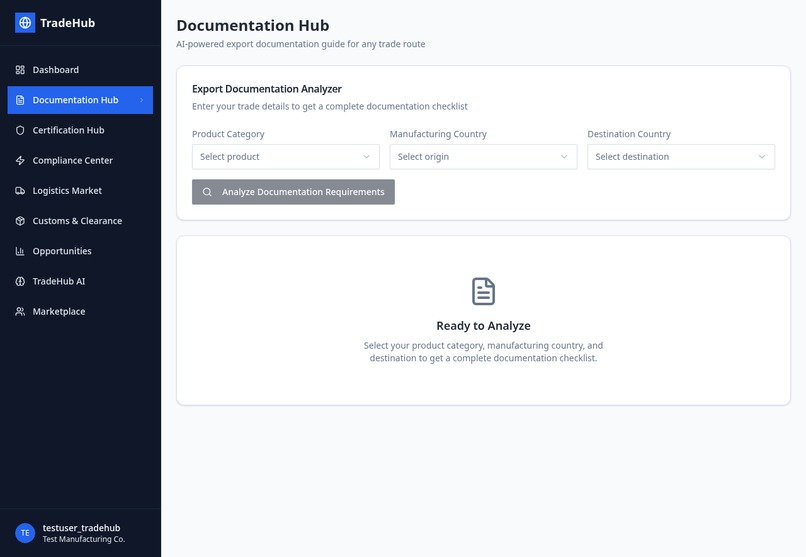Click the Opportunities chart icon
Viewport: 806px width, 557px height.
(20, 251)
